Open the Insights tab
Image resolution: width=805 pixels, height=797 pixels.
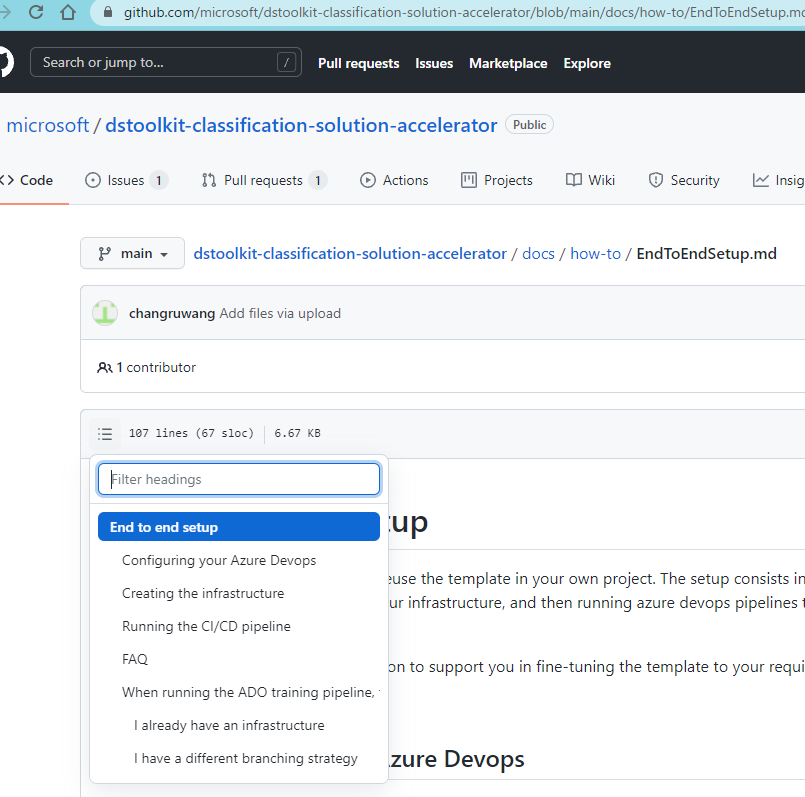[778, 180]
